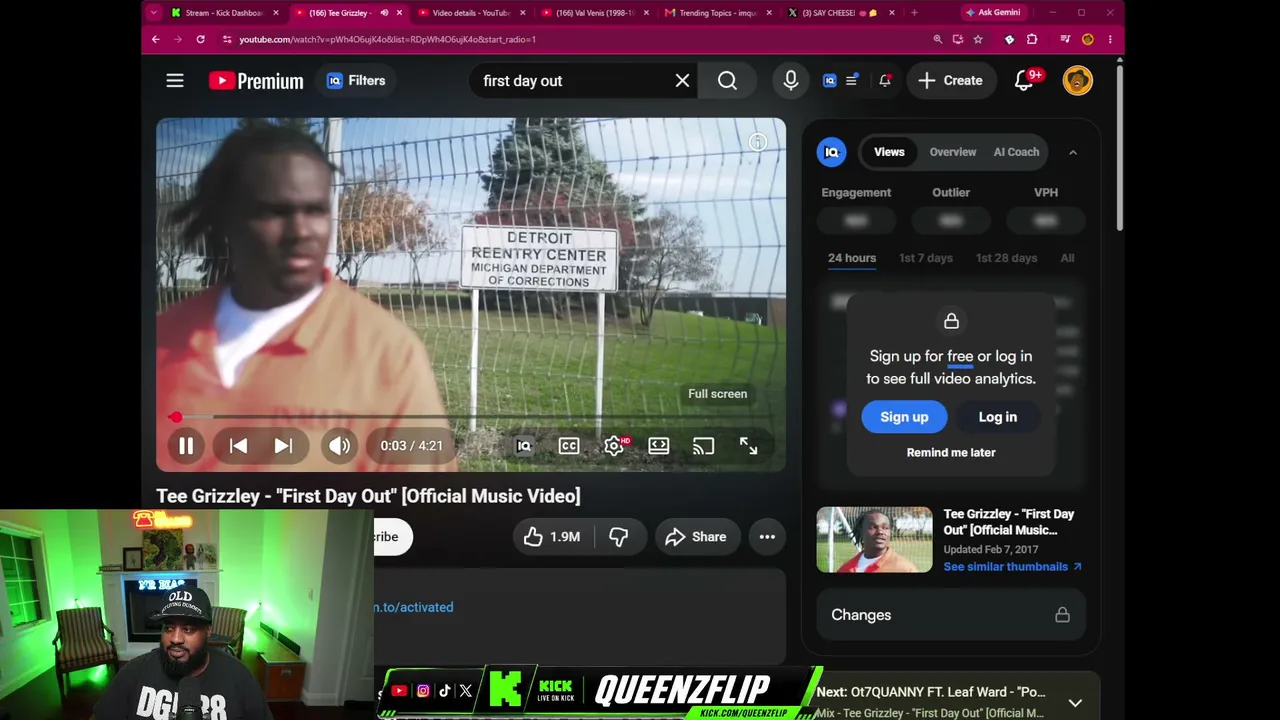Like the video with 1.9M likes
Screen dimensions: 1280x720
click(552, 537)
